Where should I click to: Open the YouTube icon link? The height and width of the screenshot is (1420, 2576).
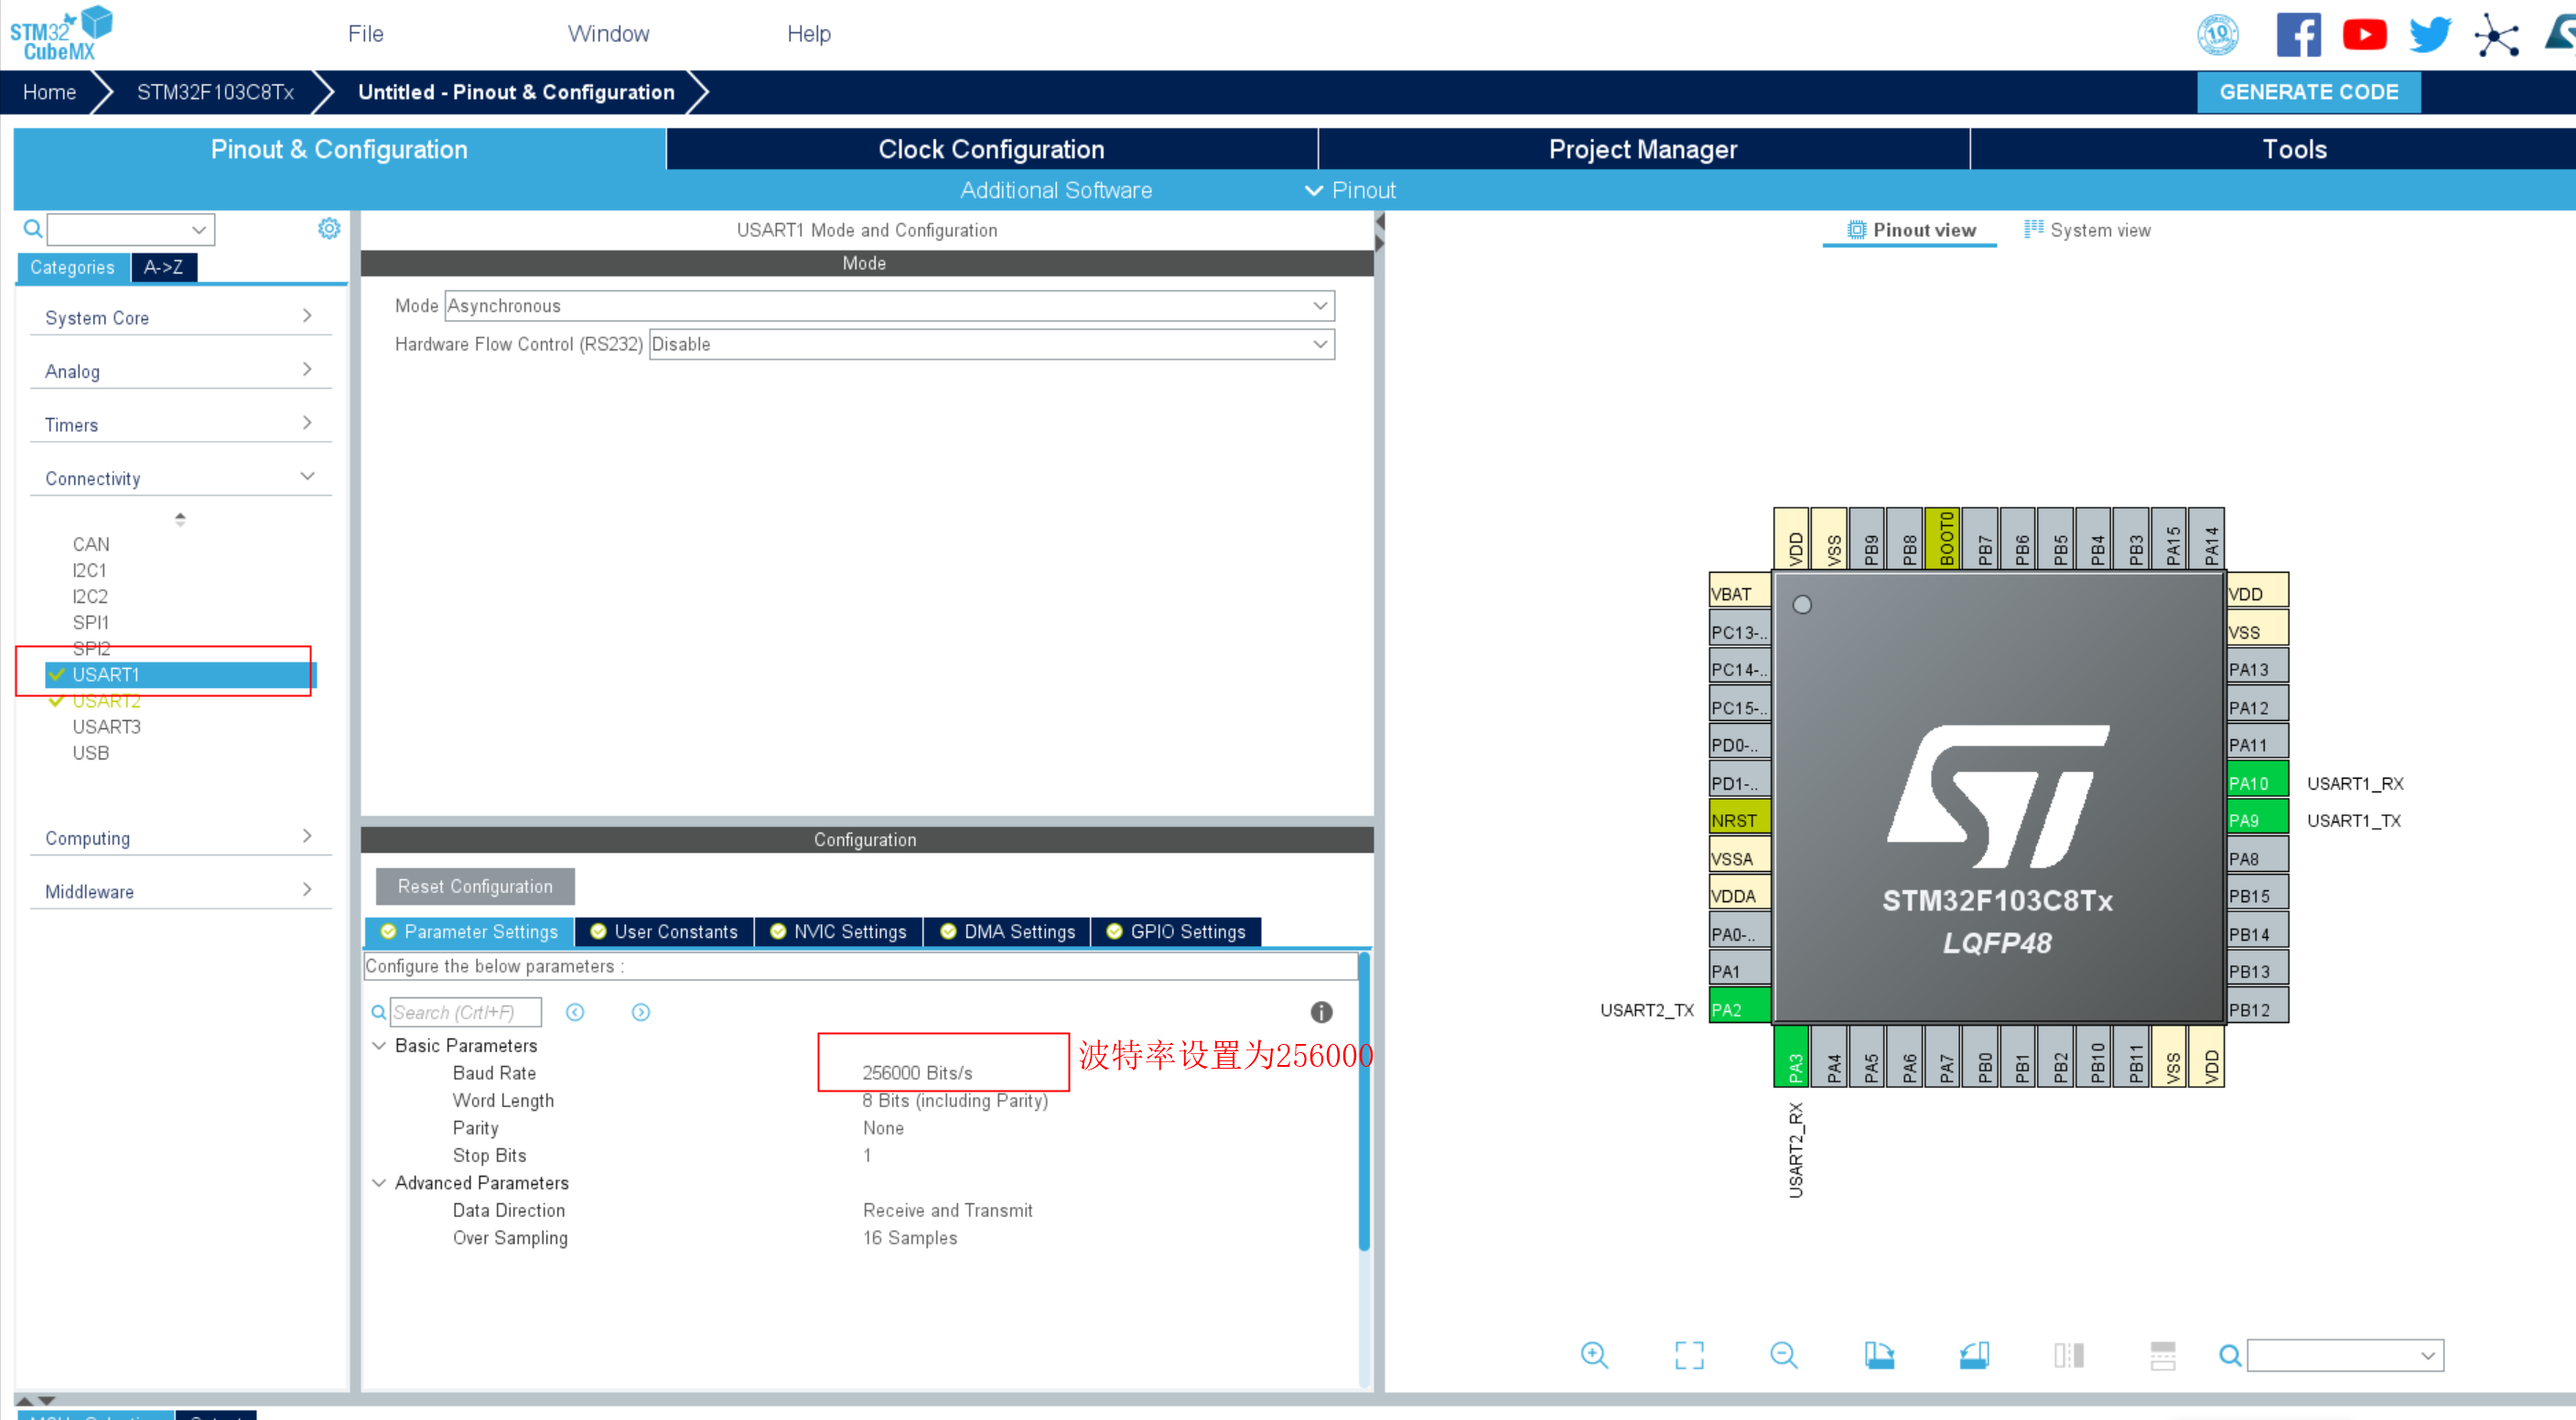[2364, 35]
